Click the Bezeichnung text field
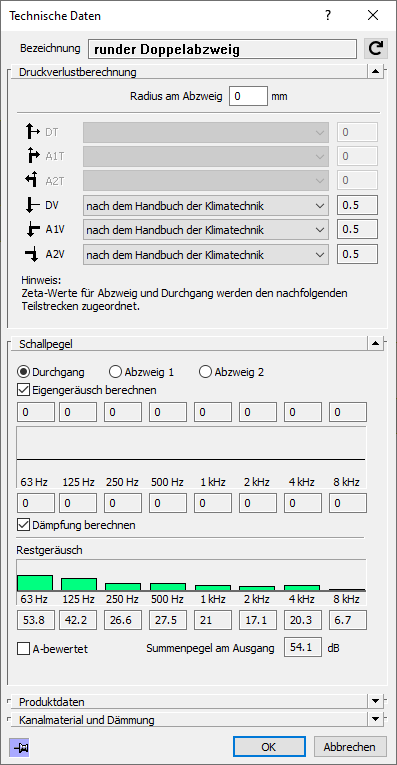 (222, 49)
